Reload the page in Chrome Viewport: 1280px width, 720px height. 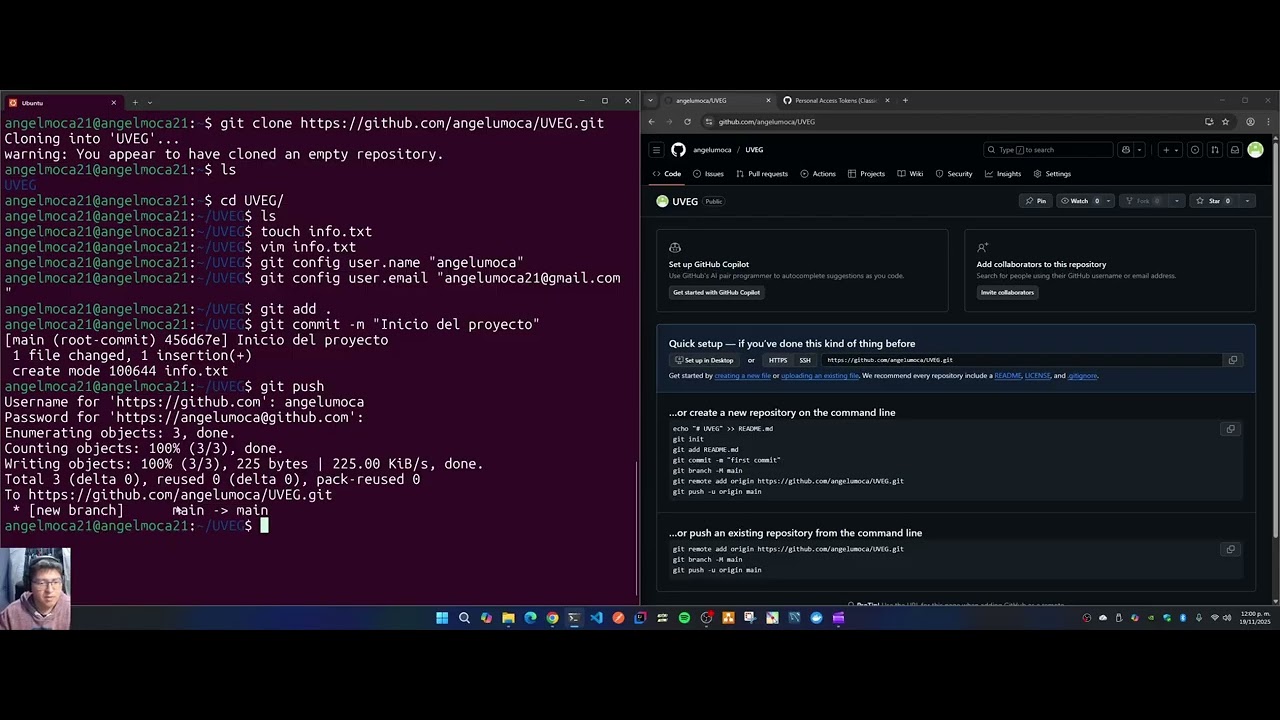tap(687, 122)
